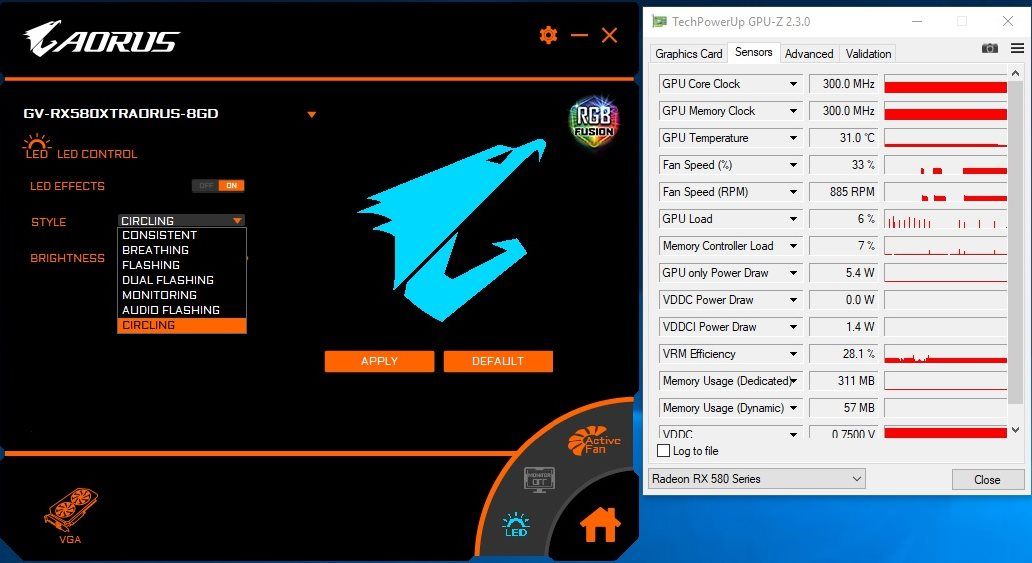
Task: Expand the GPU Load sensor dropdown
Action: pos(793,219)
